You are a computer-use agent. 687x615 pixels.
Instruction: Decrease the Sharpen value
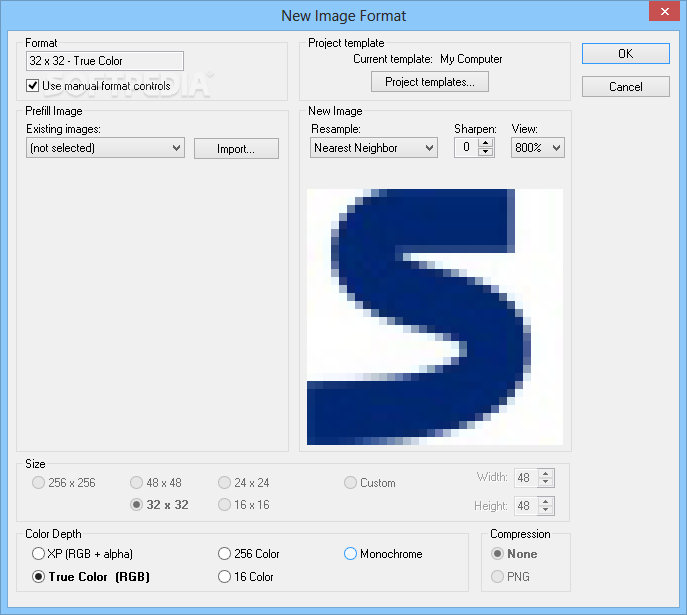click(485, 152)
